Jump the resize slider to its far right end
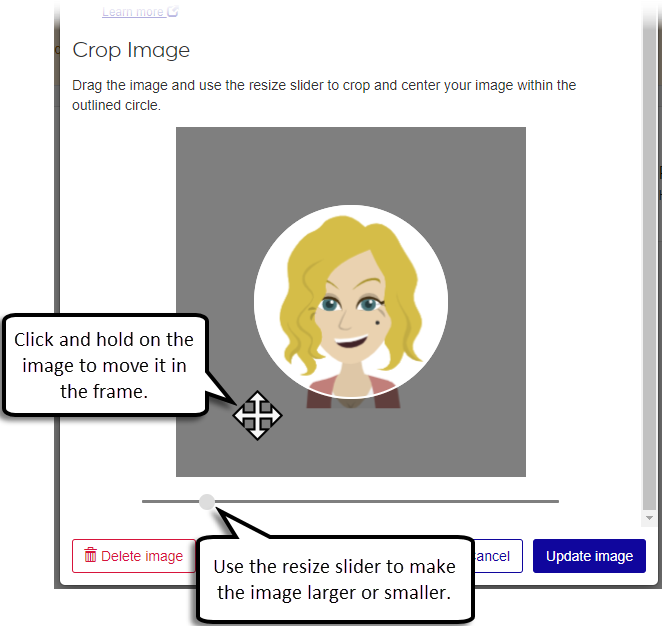This screenshot has height=626, width=662. click(557, 501)
